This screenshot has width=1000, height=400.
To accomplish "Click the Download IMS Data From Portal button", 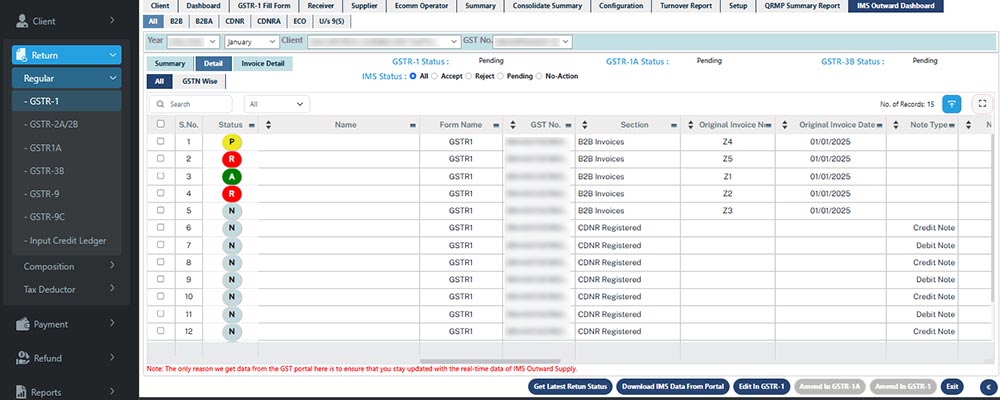I will pos(671,386).
